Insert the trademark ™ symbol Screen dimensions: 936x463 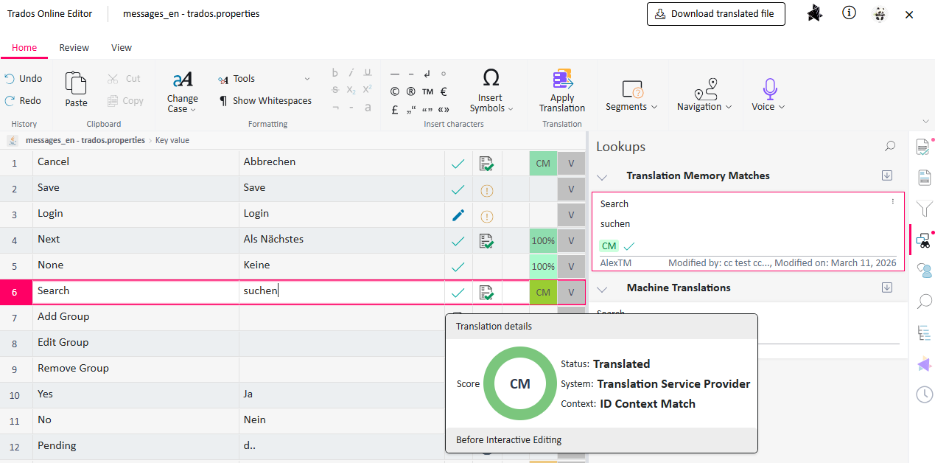tap(427, 92)
